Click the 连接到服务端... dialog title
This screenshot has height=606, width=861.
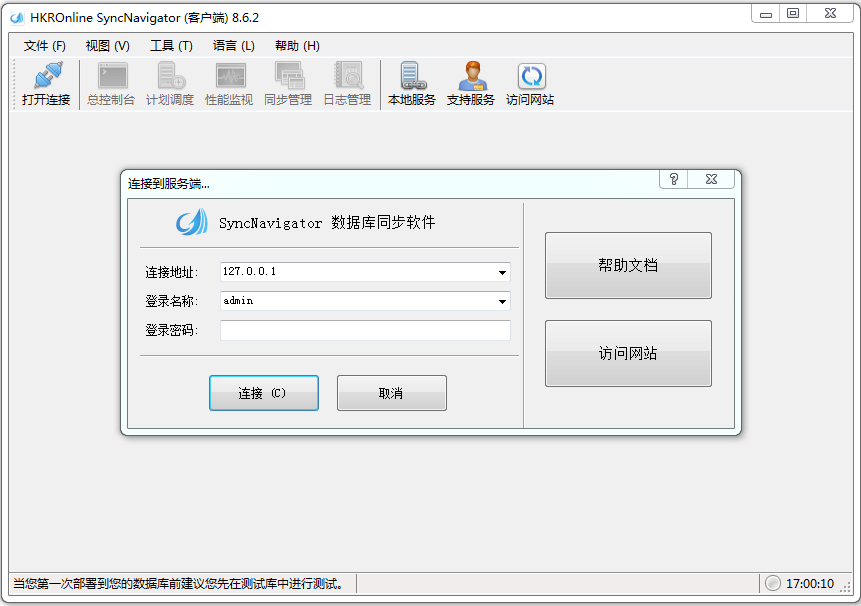169,184
